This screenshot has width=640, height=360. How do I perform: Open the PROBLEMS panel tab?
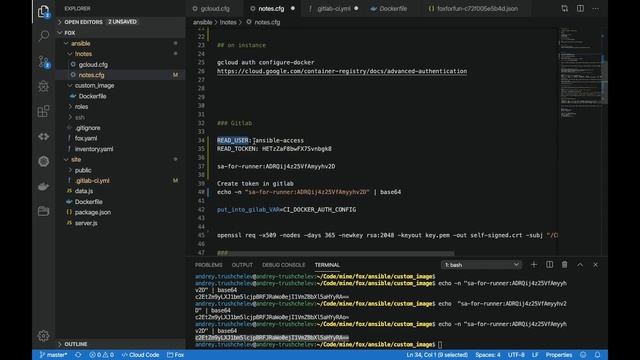pos(209,265)
